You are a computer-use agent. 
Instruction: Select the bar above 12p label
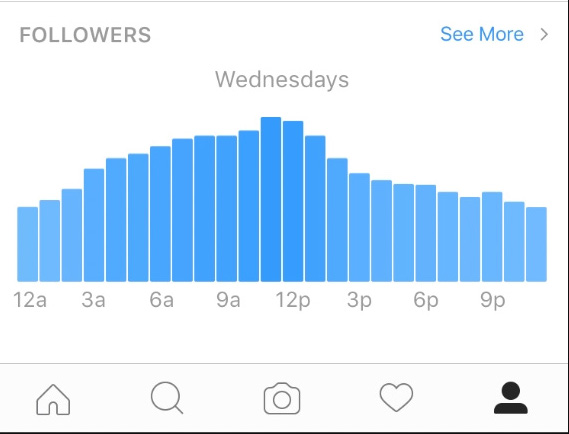(293, 201)
